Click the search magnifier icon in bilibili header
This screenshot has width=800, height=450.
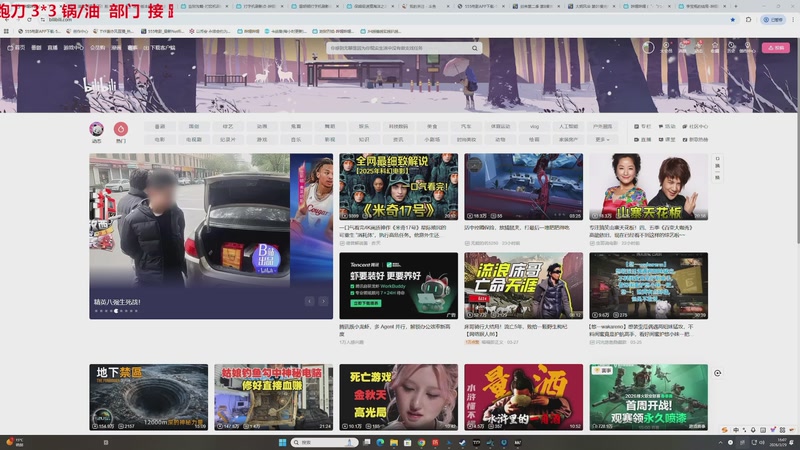[x=474, y=48]
